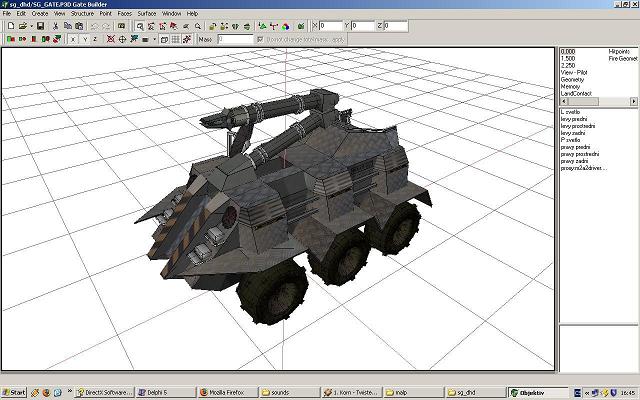Viewport: 640px width, 400px height.
Task: Click the Y coordinate input field
Action: click(362, 26)
